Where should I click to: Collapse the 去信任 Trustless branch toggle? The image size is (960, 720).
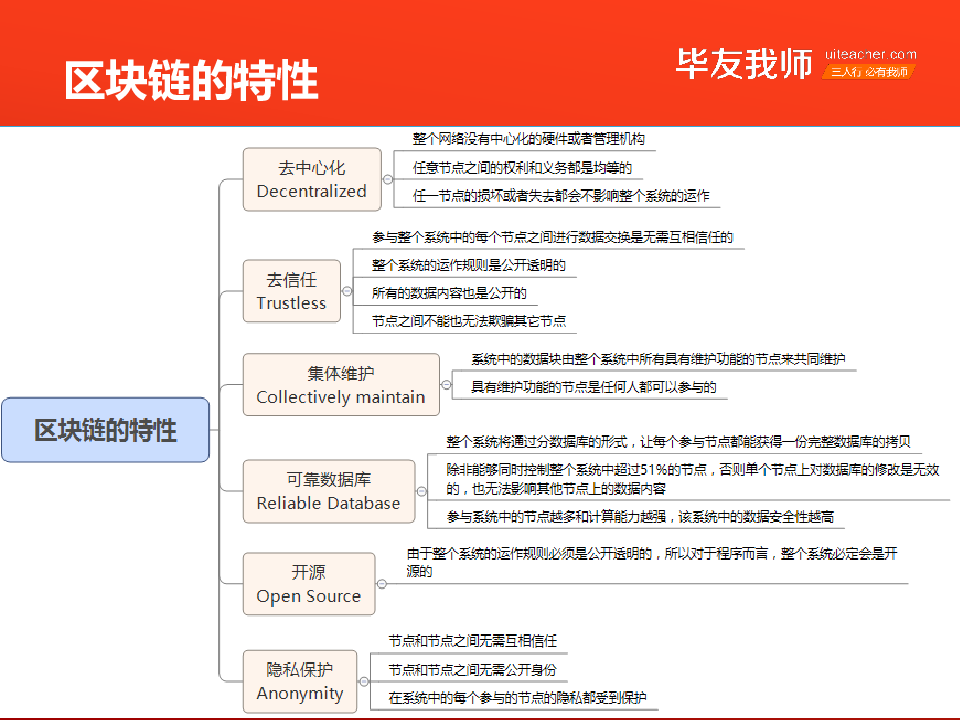coord(347,292)
